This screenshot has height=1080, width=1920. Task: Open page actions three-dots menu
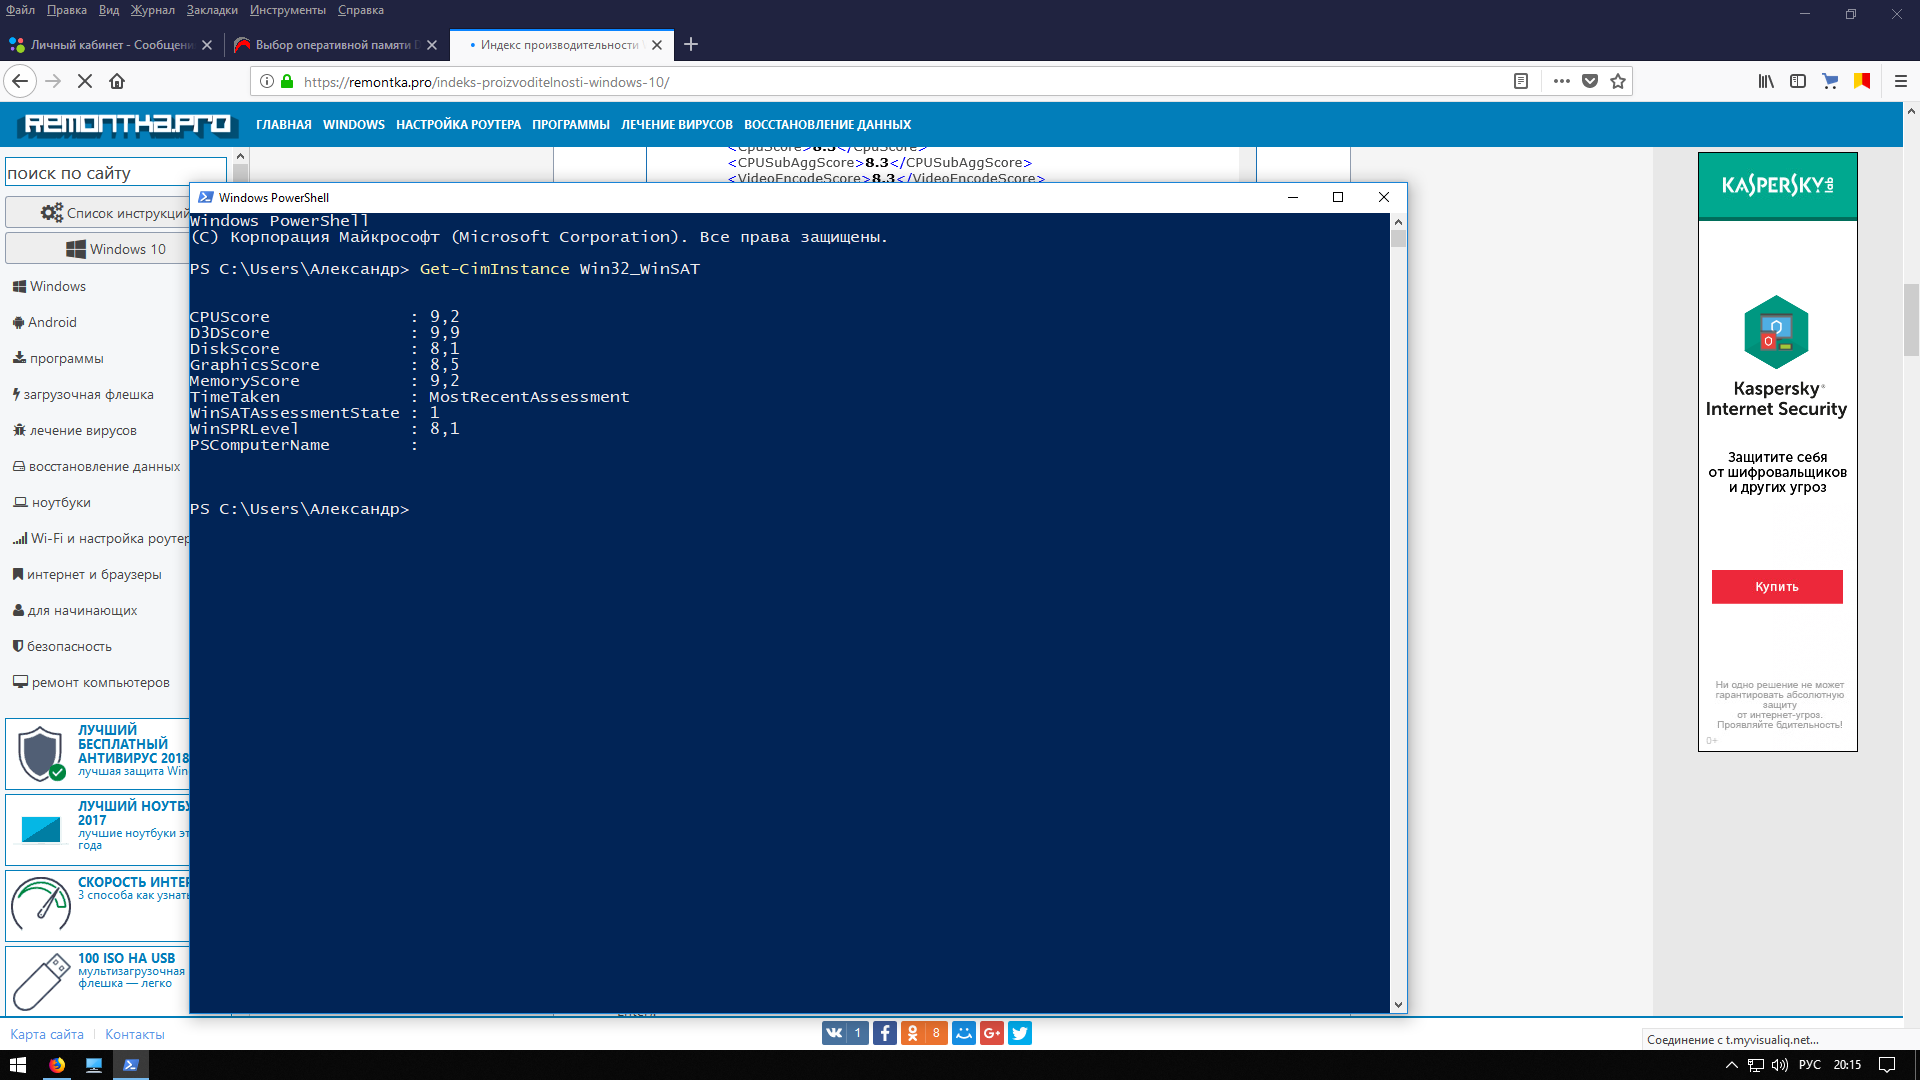[1561, 82]
